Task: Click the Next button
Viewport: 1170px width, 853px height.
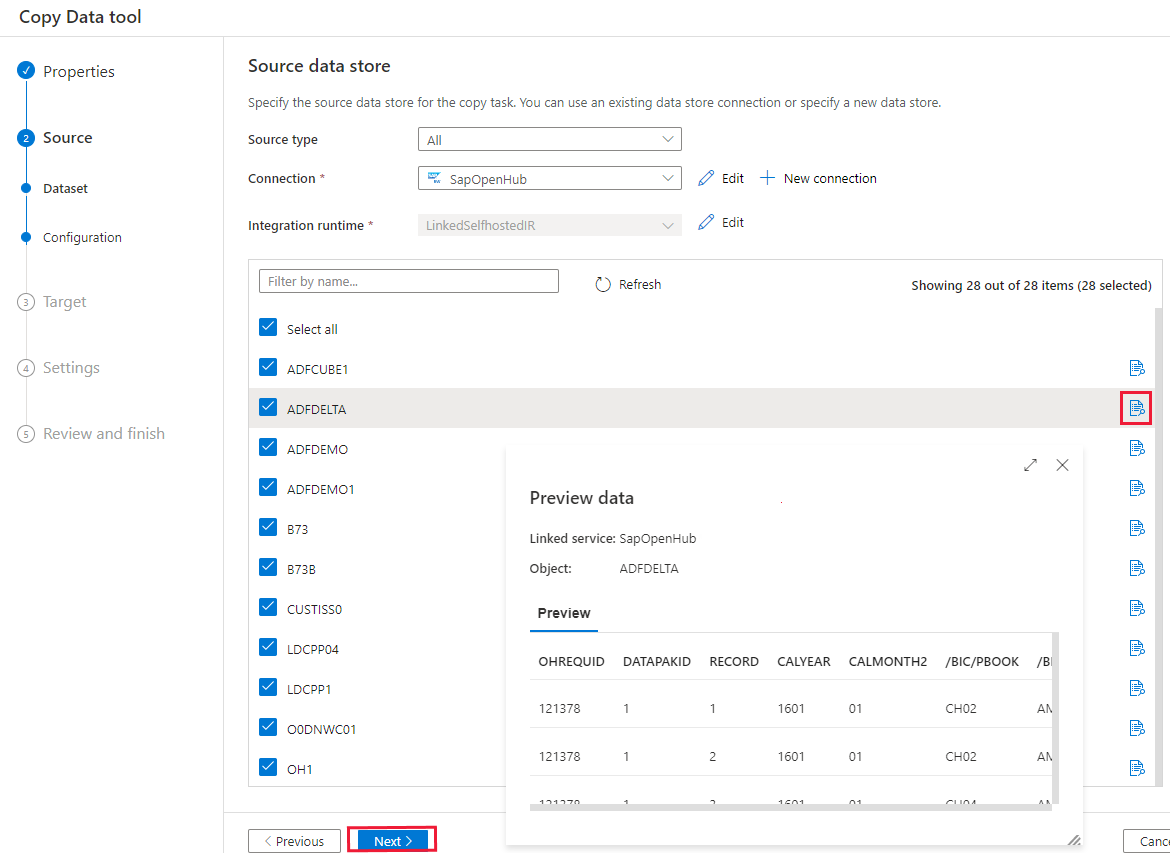Action: pos(391,840)
